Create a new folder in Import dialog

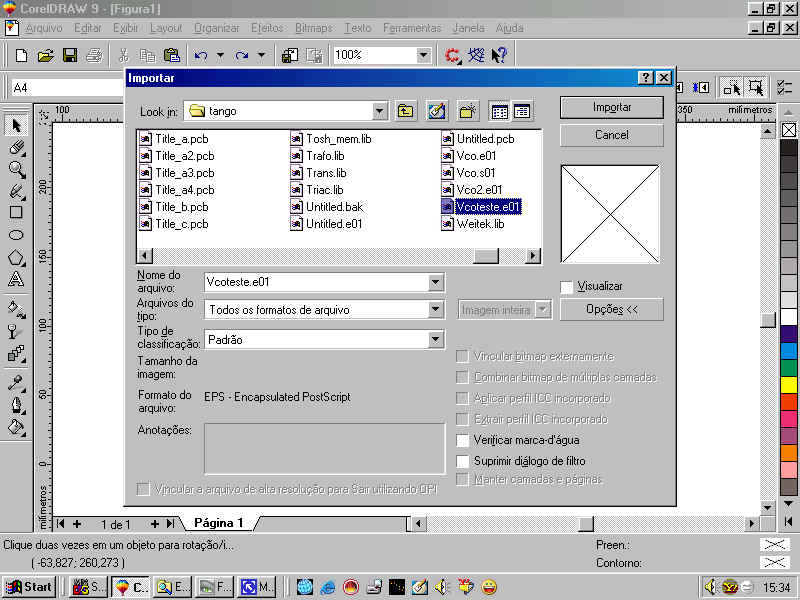tap(467, 111)
